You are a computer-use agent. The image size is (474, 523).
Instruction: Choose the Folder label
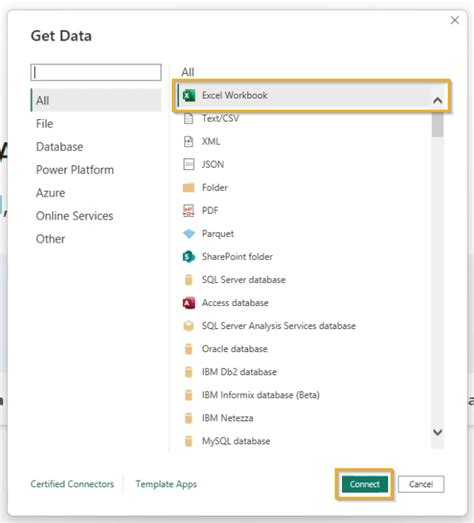(215, 187)
